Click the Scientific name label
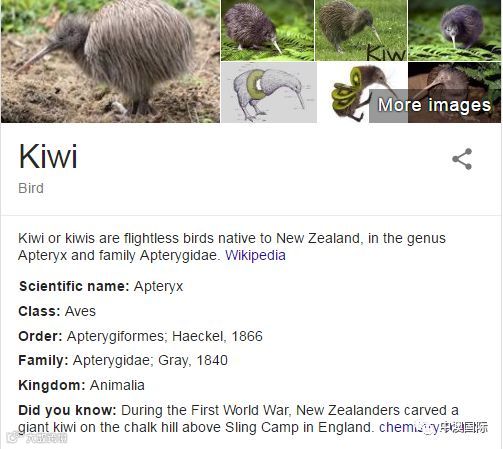Viewport: 503px width, 449px height. [74, 286]
